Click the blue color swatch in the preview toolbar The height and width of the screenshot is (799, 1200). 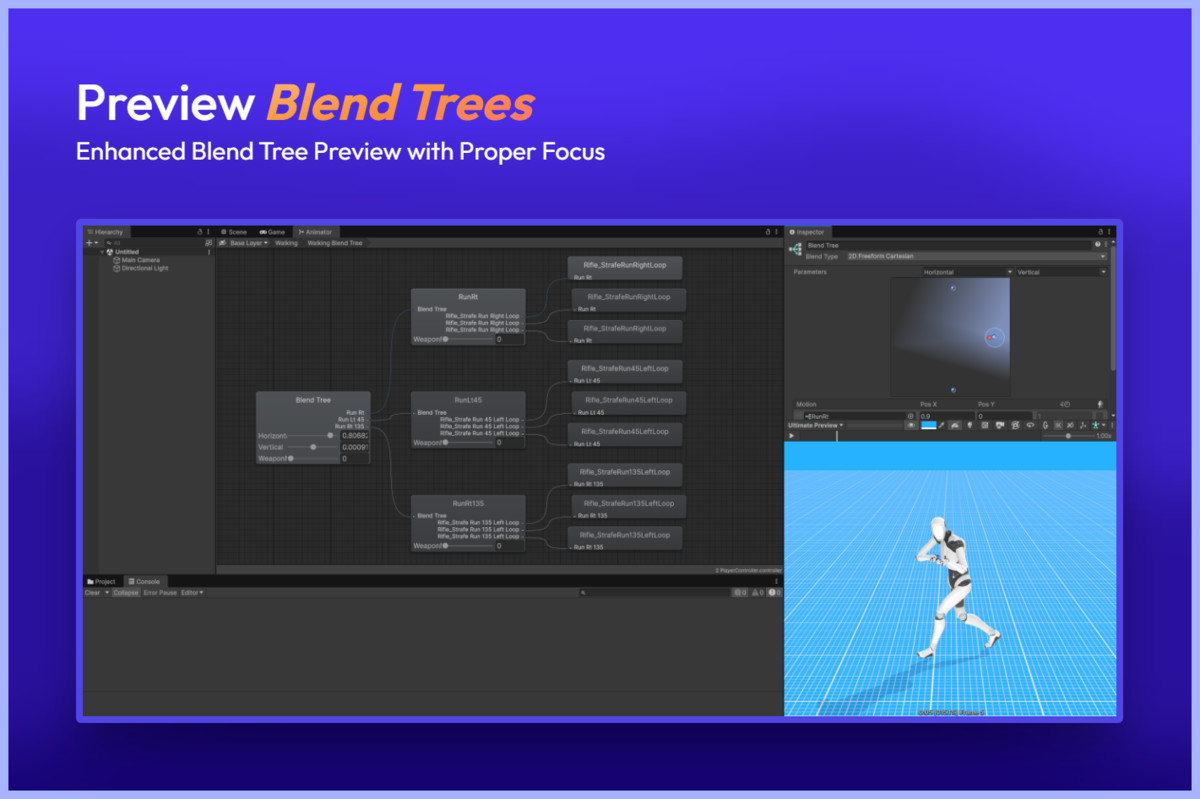click(928, 424)
